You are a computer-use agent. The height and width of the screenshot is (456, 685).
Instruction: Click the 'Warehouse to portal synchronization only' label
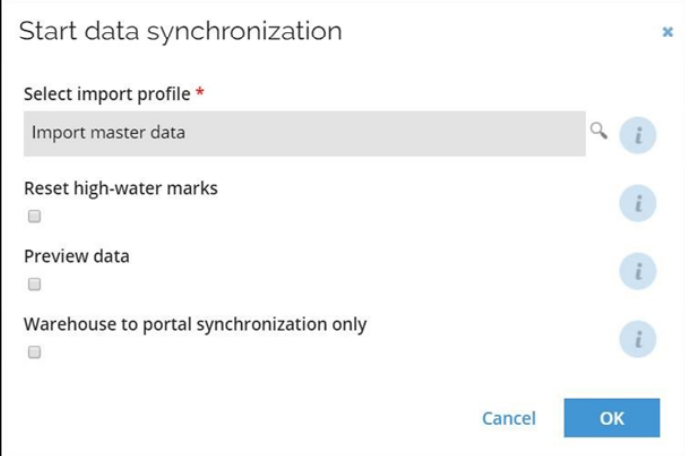point(195,325)
